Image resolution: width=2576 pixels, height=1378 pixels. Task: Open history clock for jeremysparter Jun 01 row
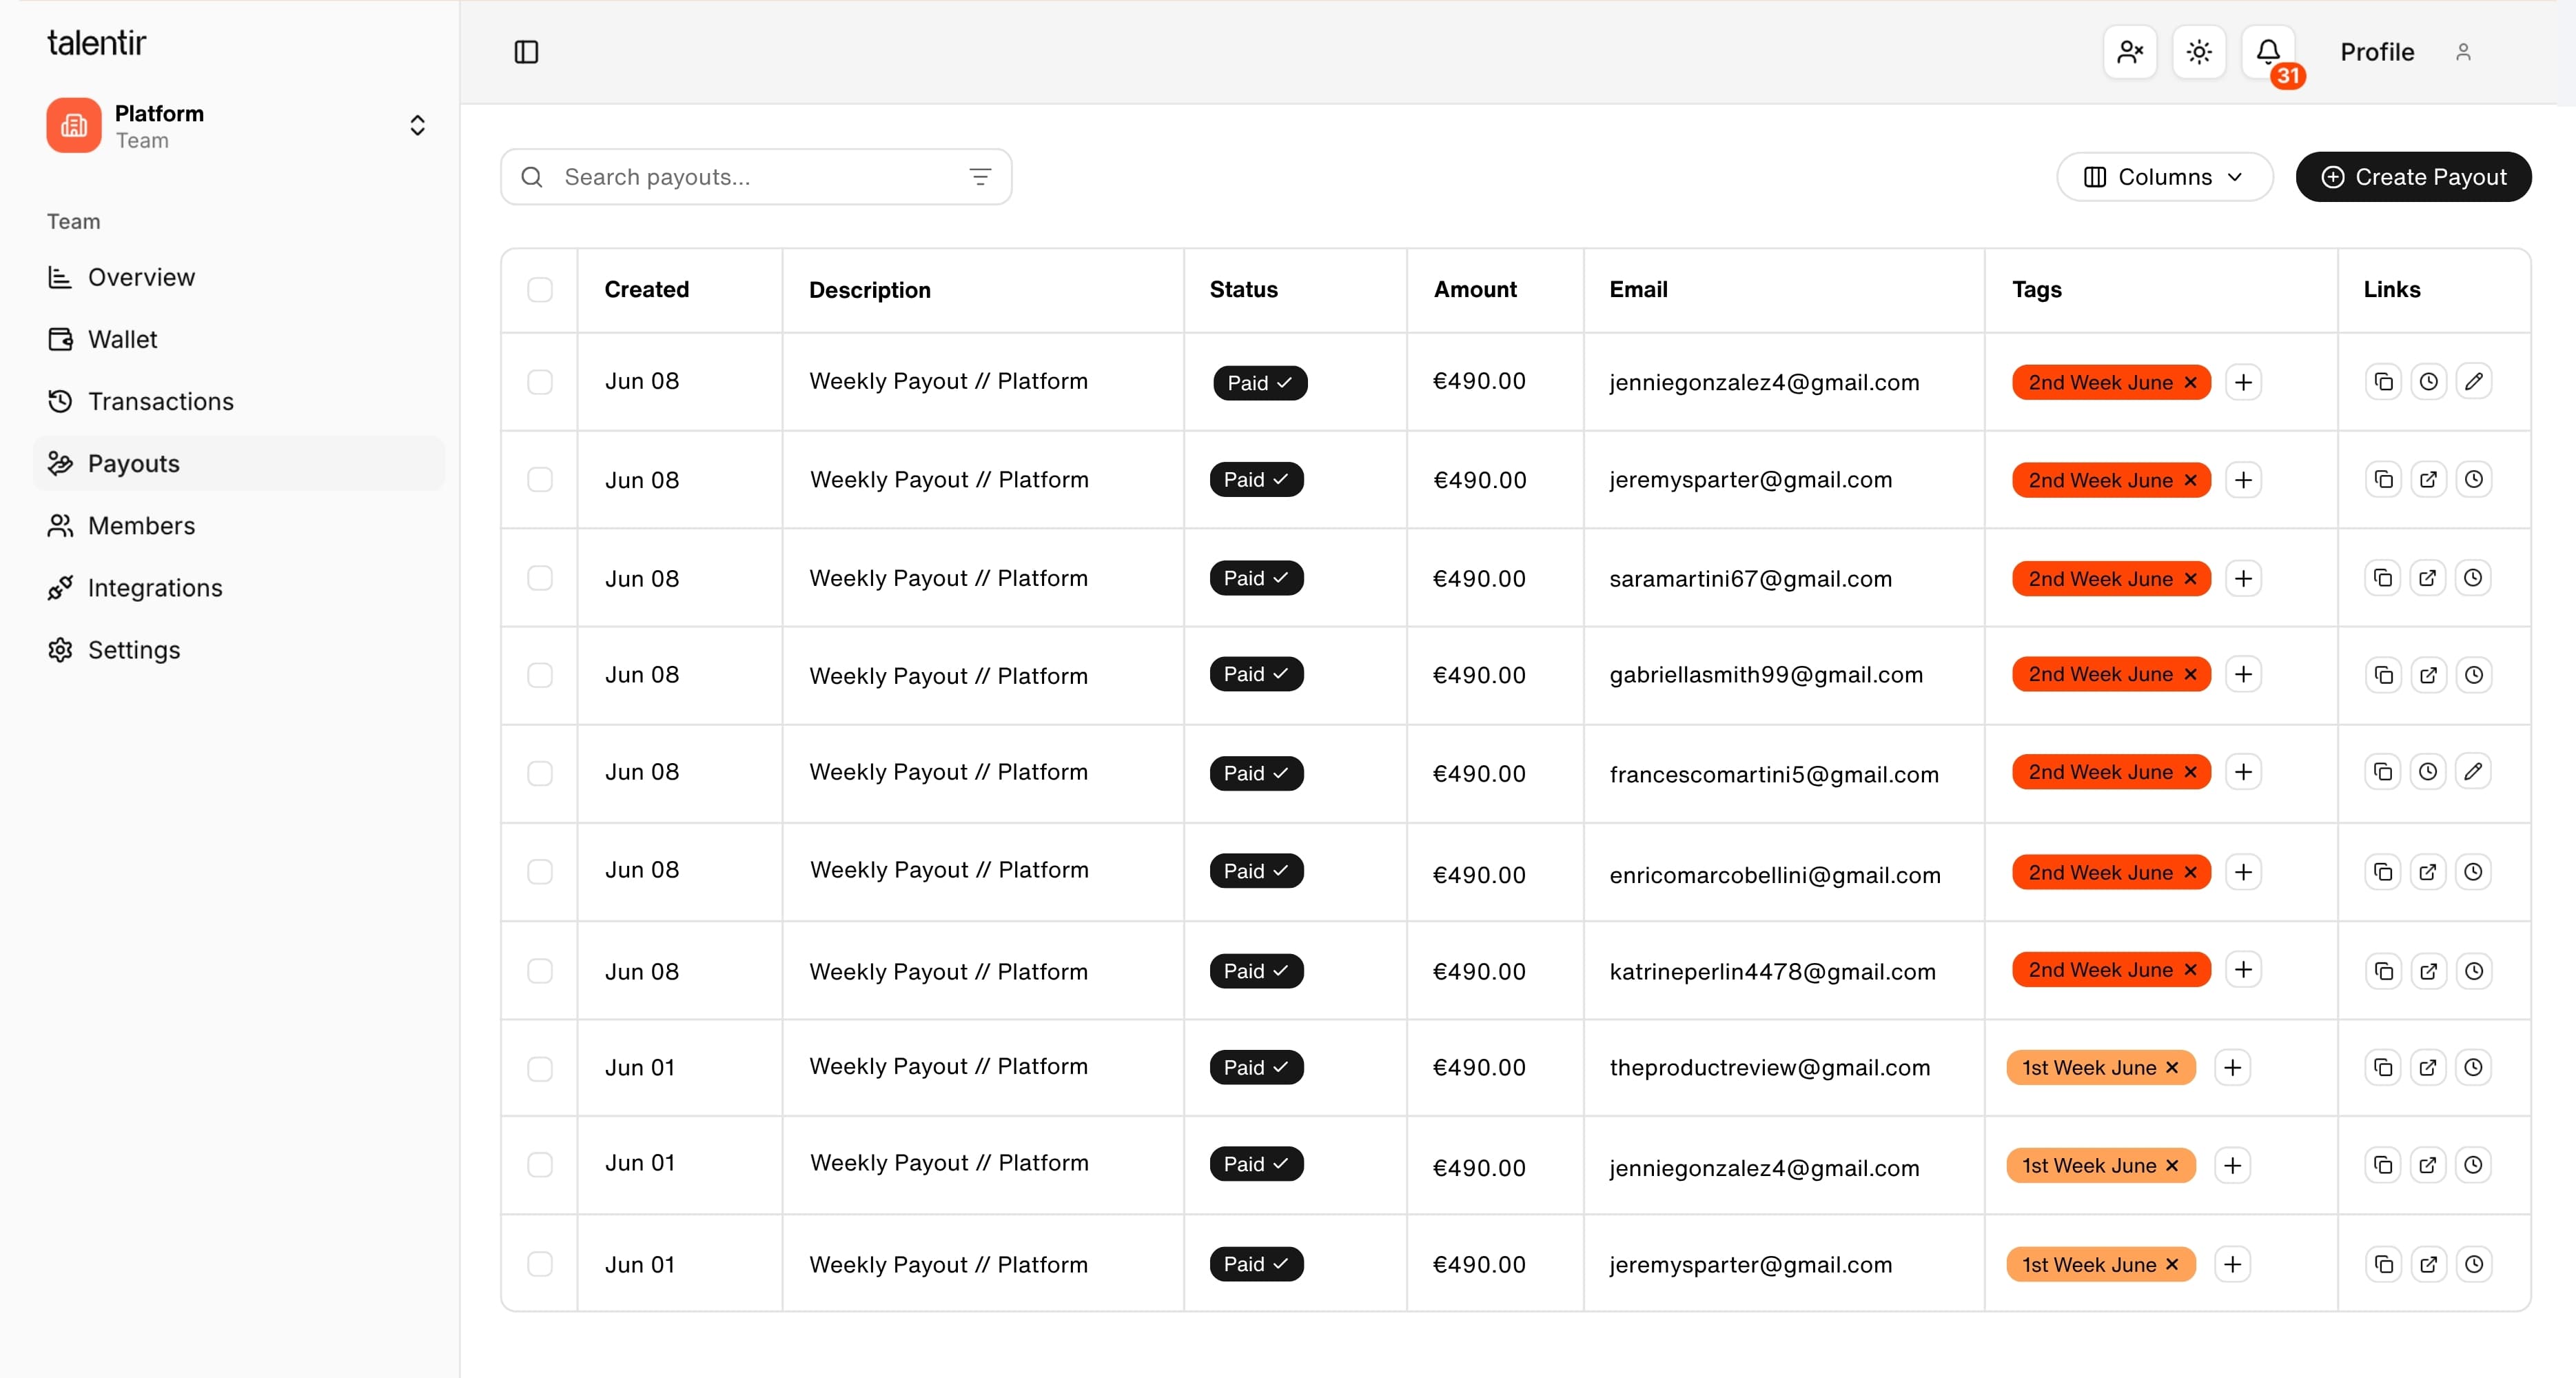[2474, 1265]
